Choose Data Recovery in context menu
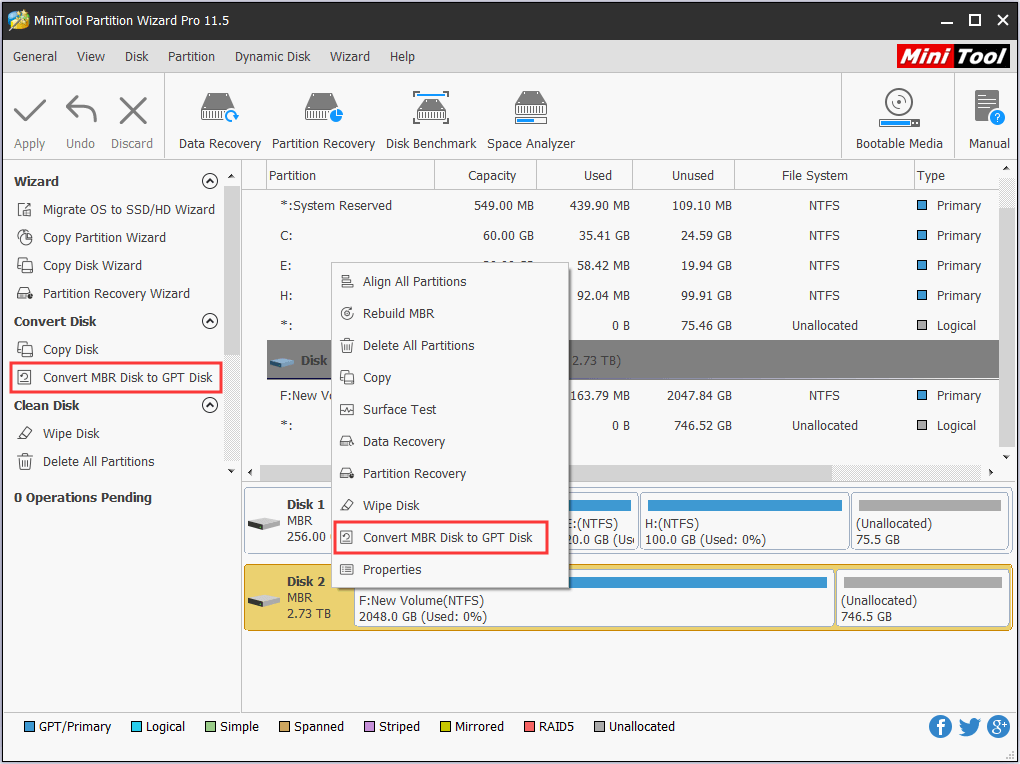This screenshot has height=764, width=1020. (x=450, y=441)
